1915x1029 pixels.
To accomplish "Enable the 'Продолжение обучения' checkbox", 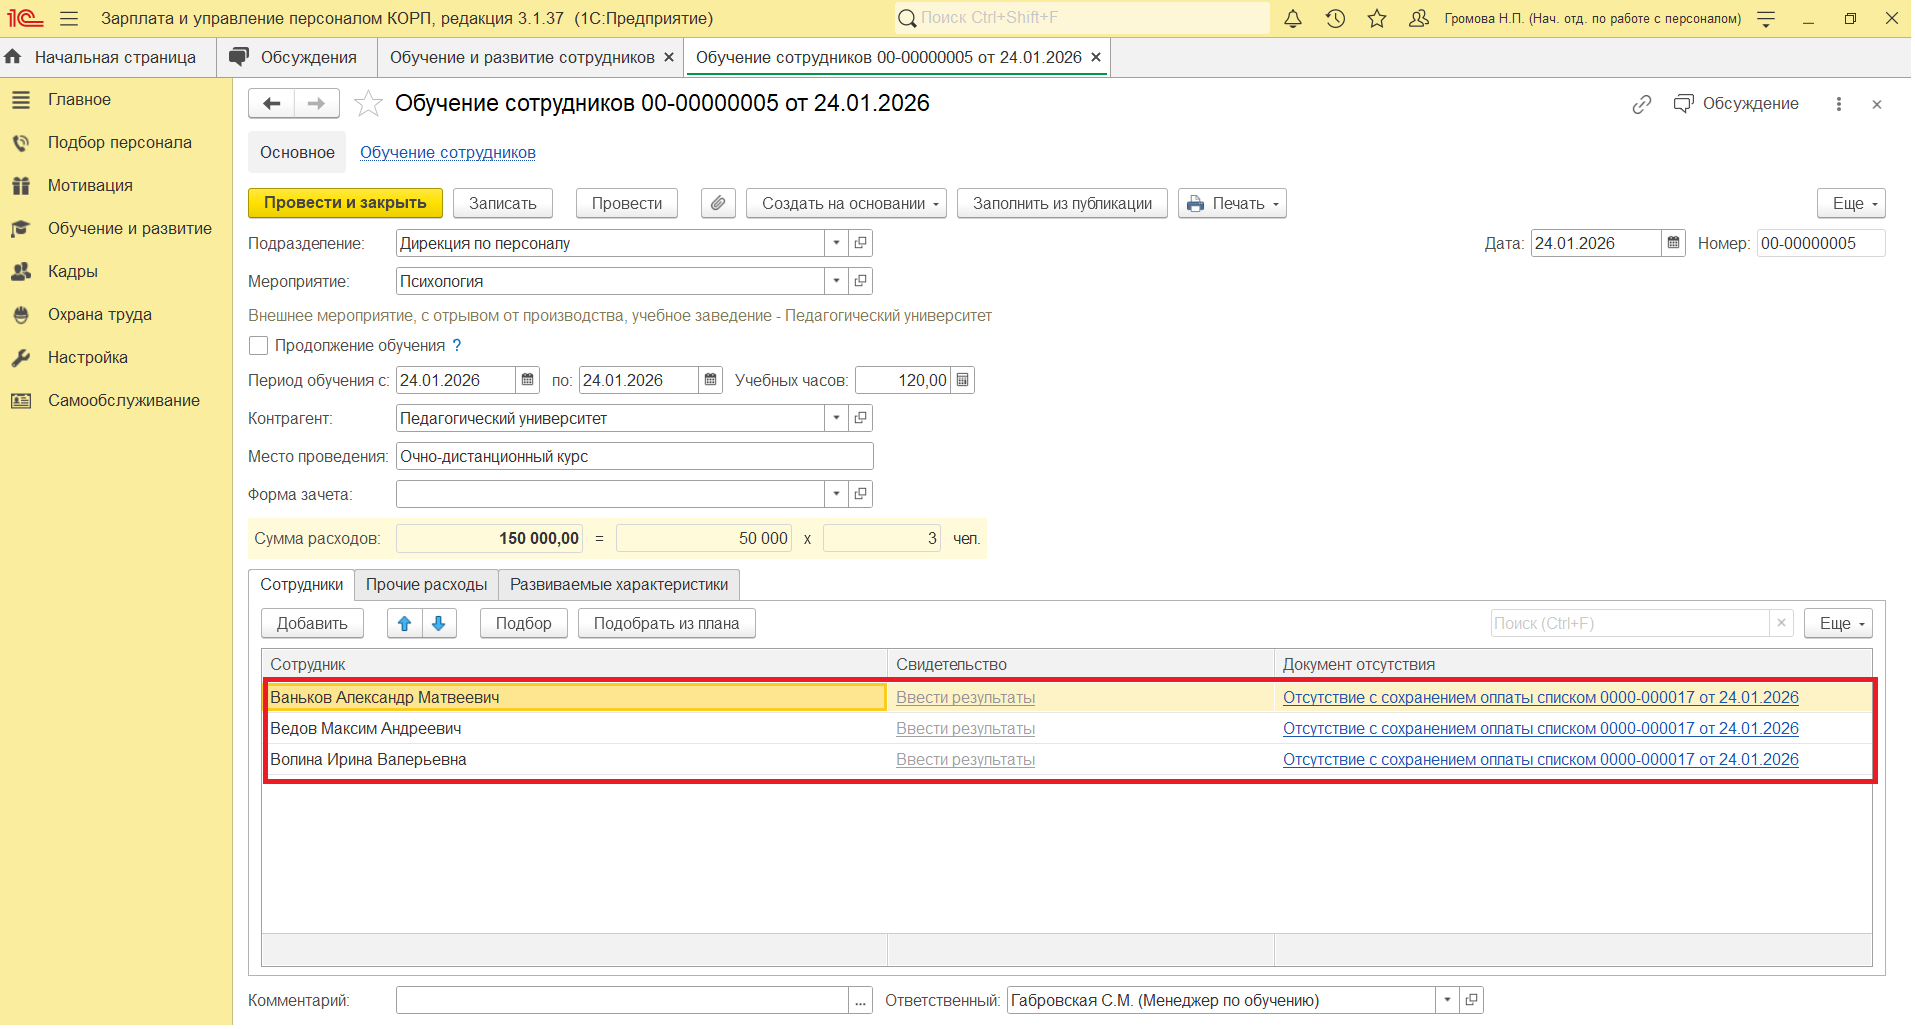I will [x=259, y=346].
